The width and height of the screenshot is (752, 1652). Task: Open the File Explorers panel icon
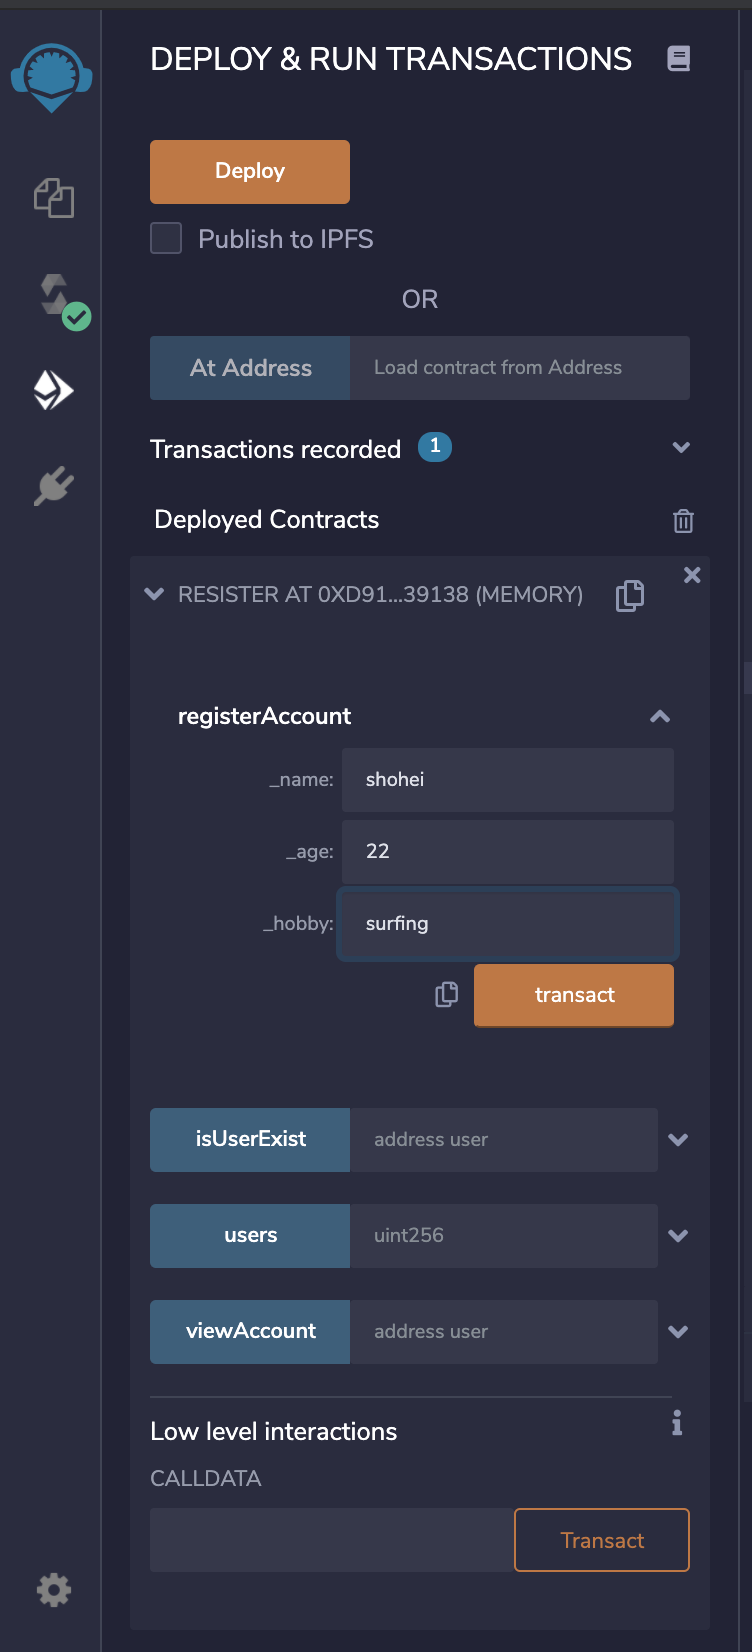tap(54, 197)
